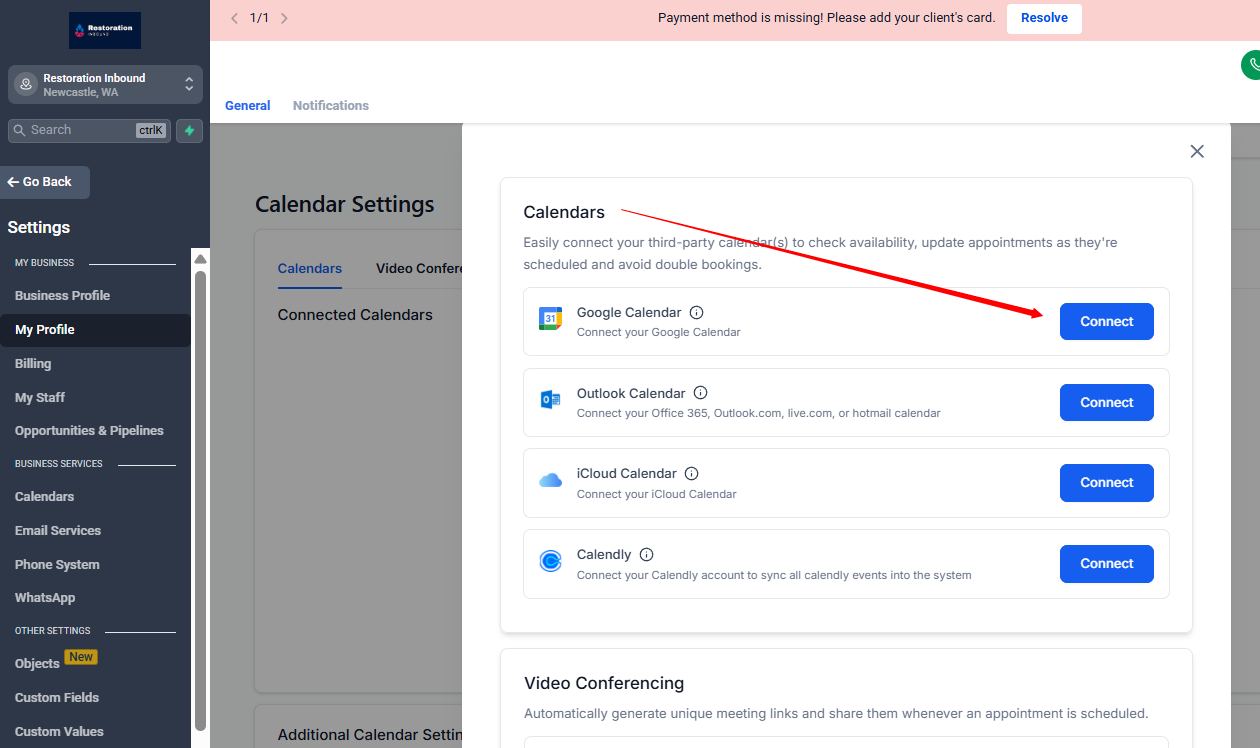Screen dimensions: 1260x748
Task: Open Business Profile settings
Action: (62, 296)
